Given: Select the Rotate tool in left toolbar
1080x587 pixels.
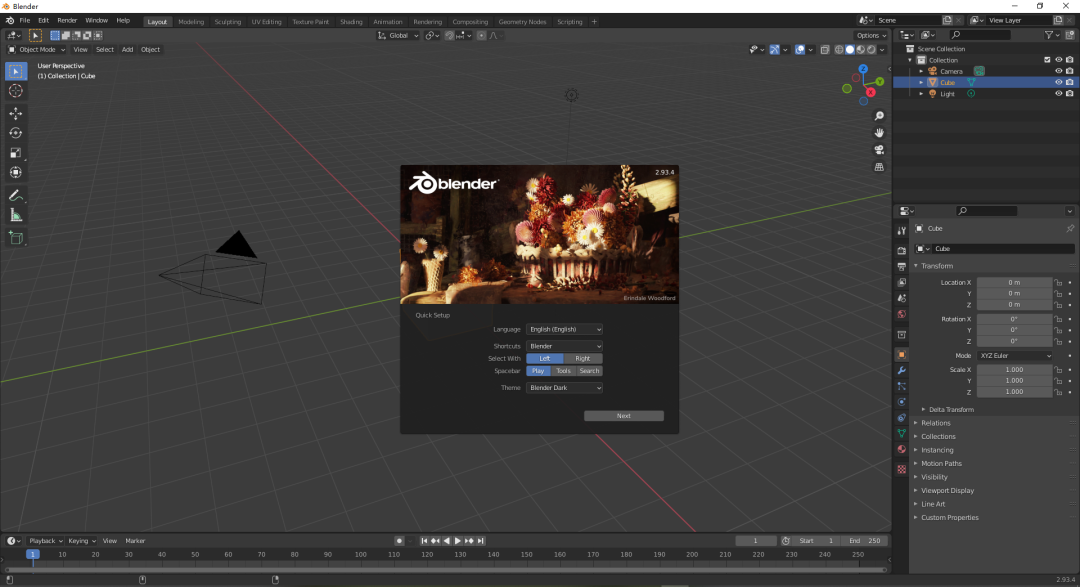Looking at the screenshot, I should (16, 133).
